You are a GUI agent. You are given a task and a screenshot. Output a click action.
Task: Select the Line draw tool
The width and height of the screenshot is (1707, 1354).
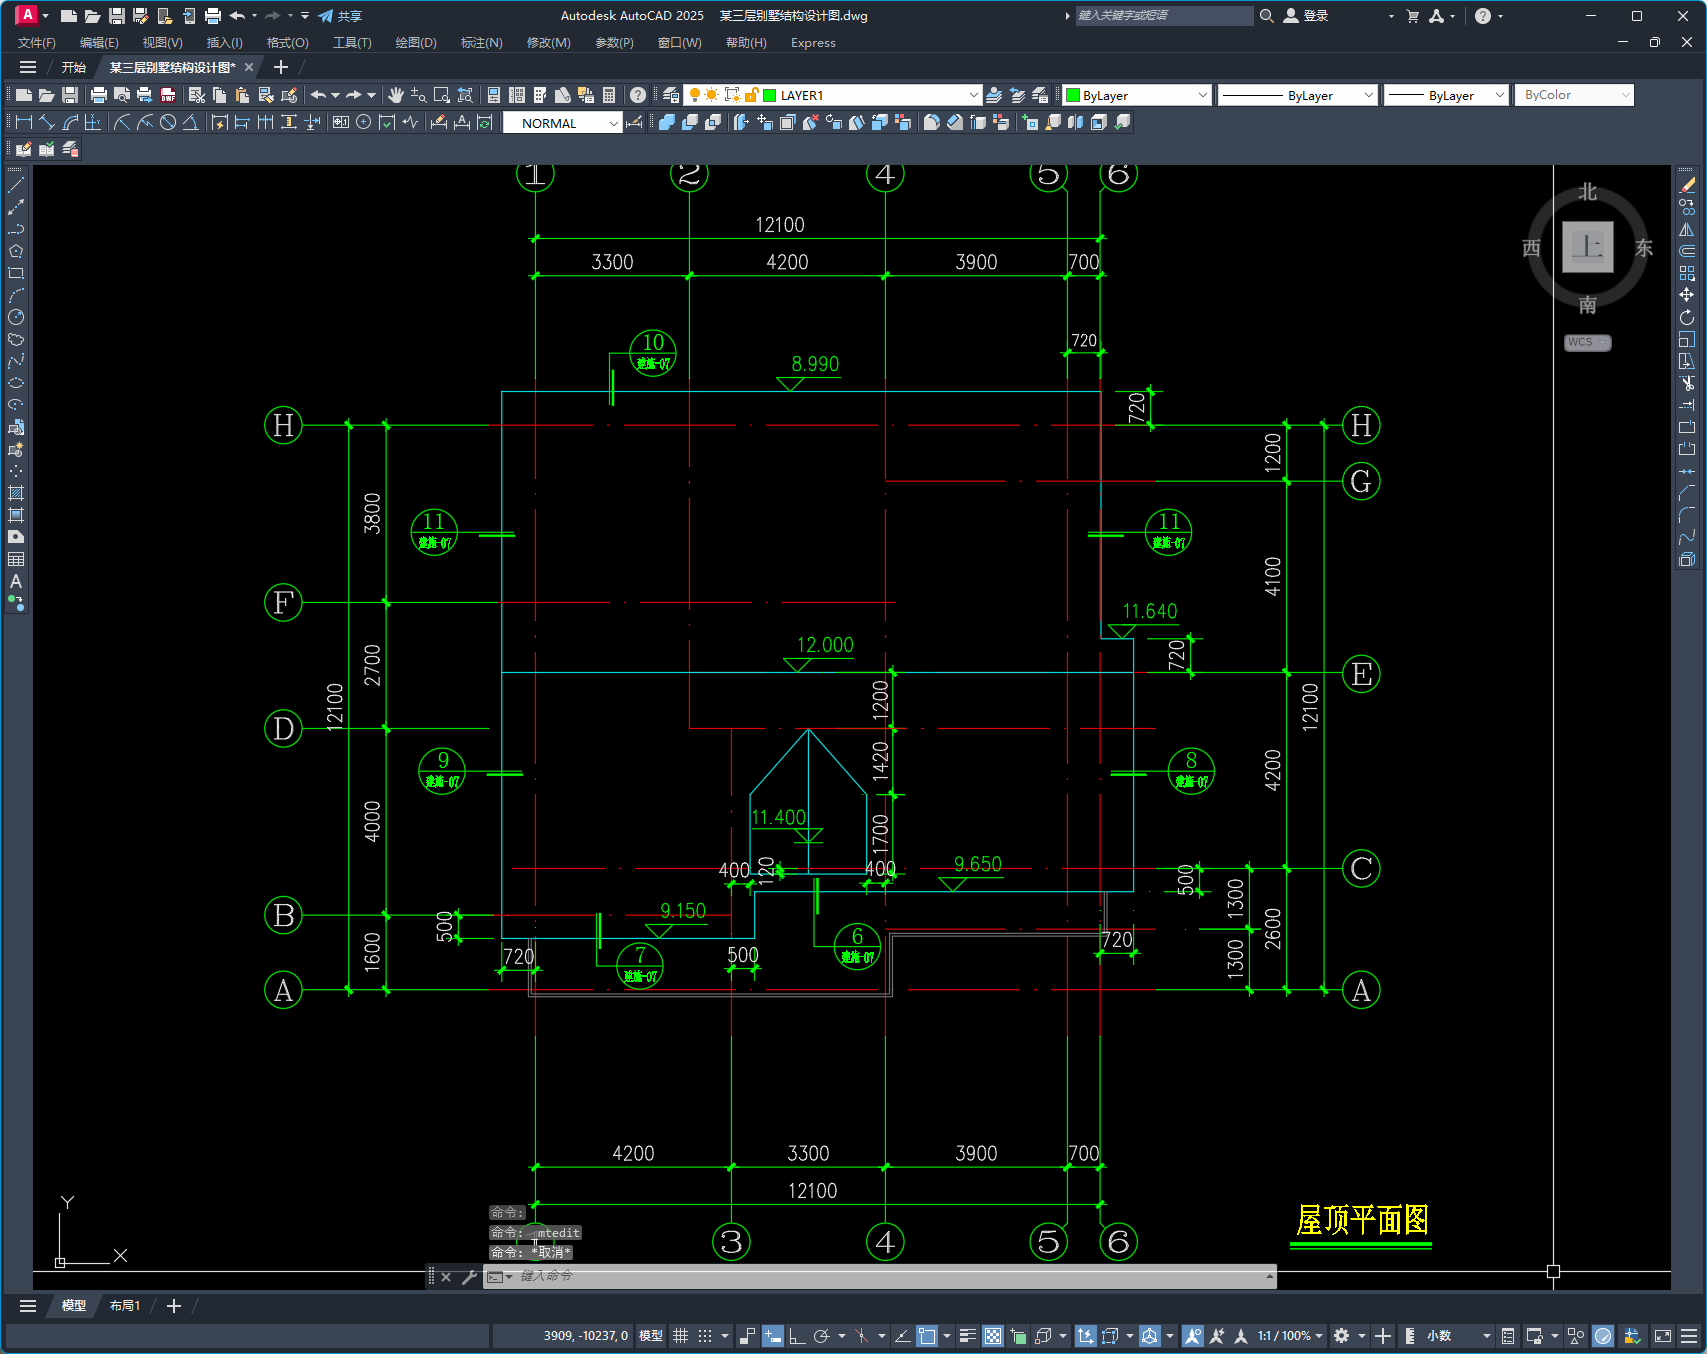(16, 185)
